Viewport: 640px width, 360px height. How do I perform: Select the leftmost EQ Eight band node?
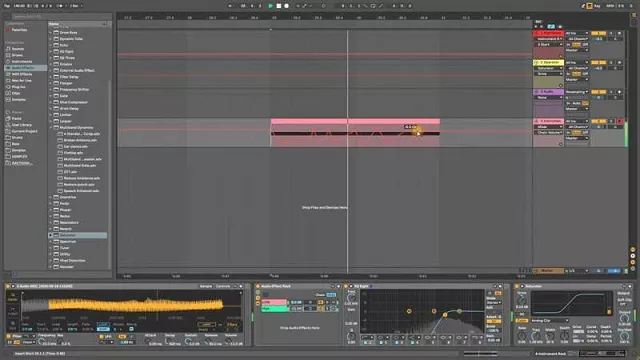[x=409, y=311]
